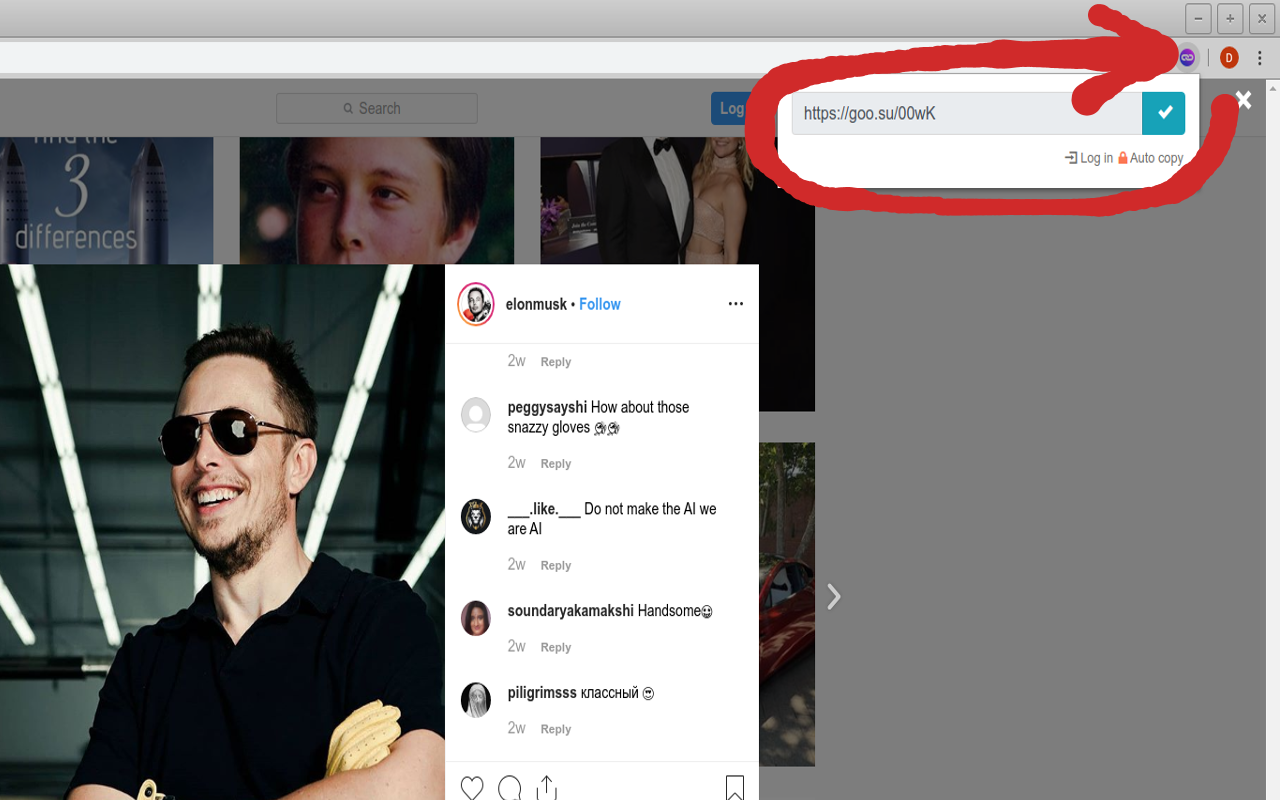The image size is (1280, 800).
Task: Reply to ___.like.___ comment
Action: 556,566
